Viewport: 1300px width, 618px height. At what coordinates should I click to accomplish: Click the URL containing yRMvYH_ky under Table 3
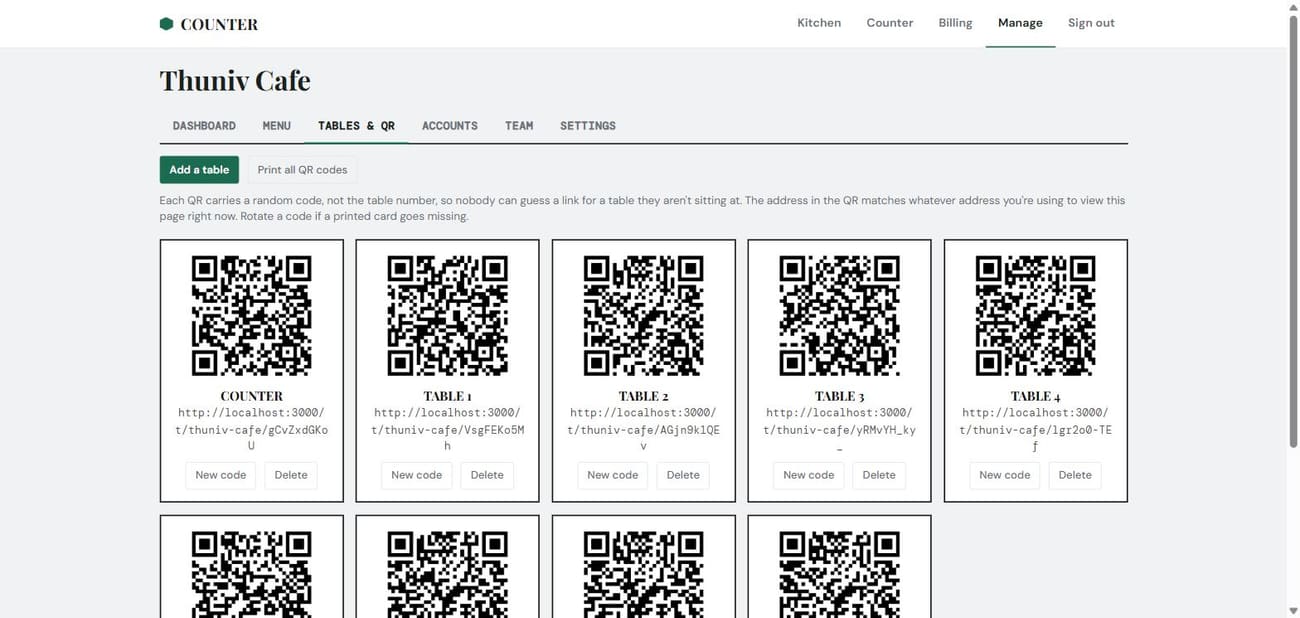(839, 429)
